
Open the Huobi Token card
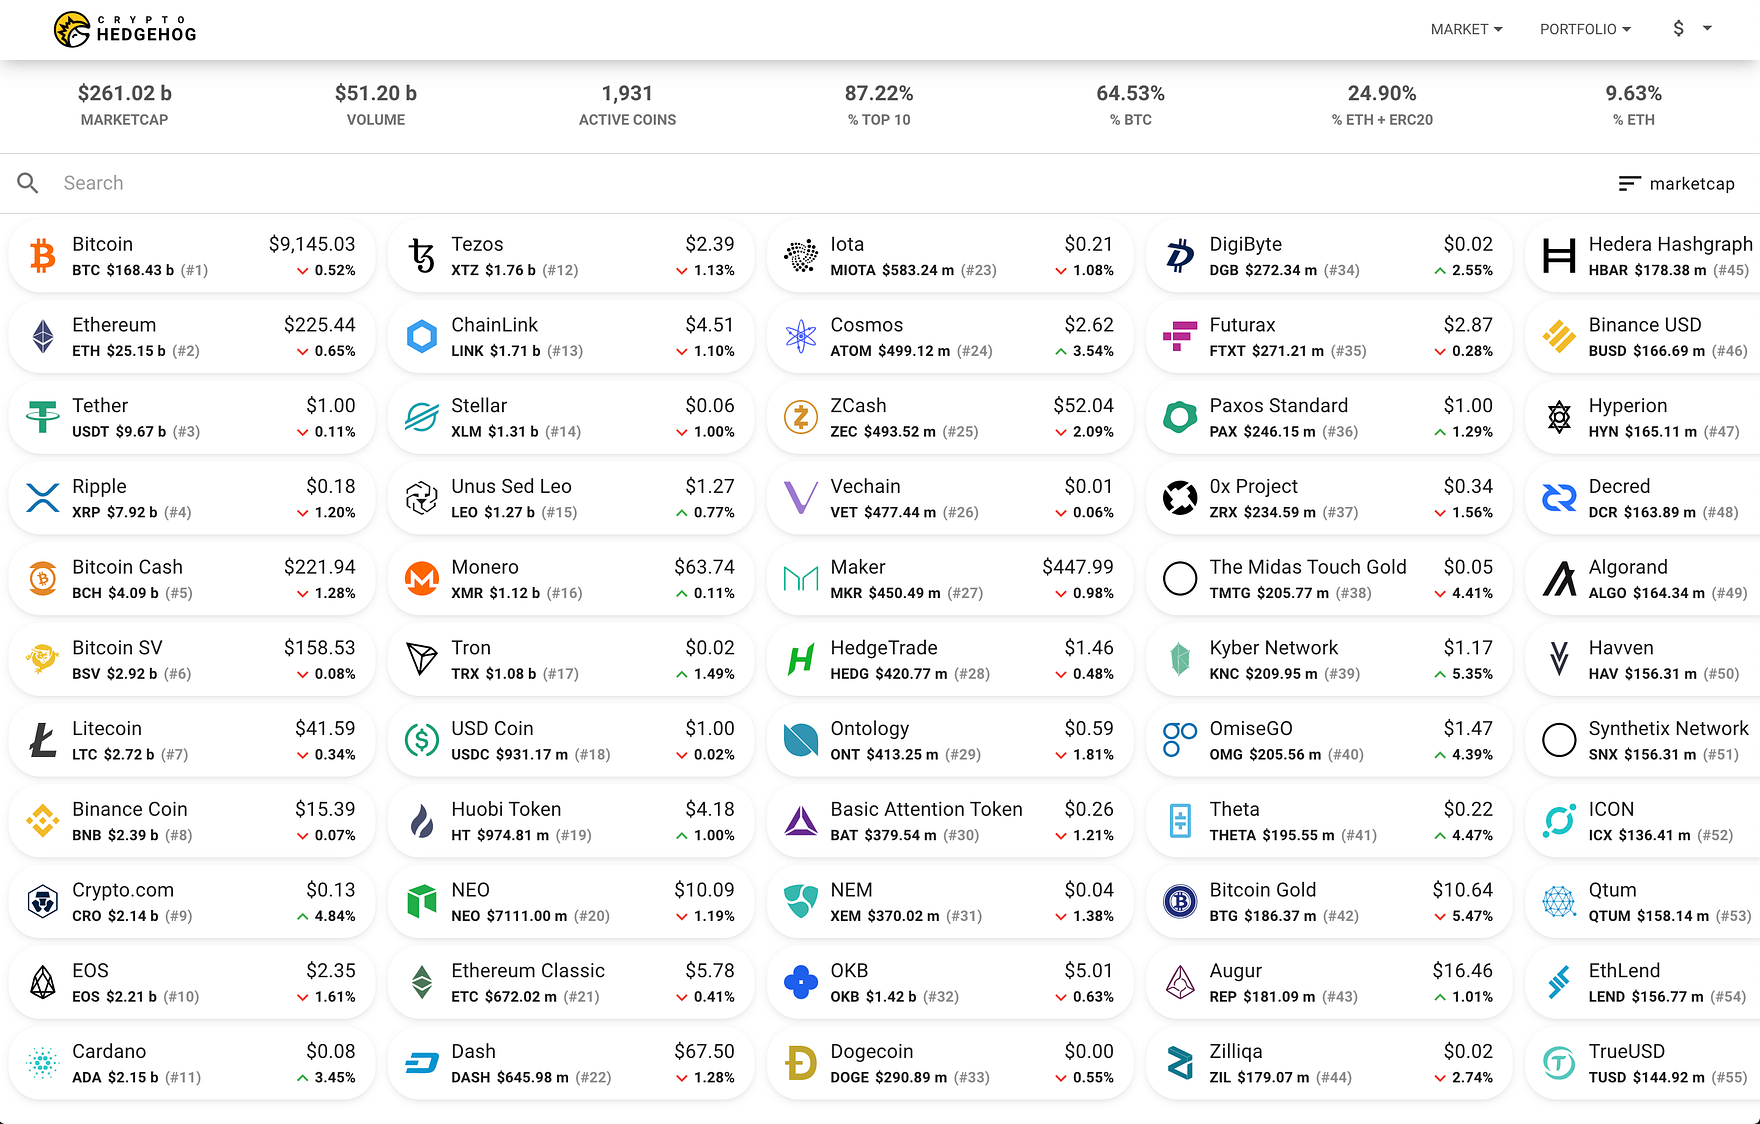pyautogui.click(x=570, y=821)
